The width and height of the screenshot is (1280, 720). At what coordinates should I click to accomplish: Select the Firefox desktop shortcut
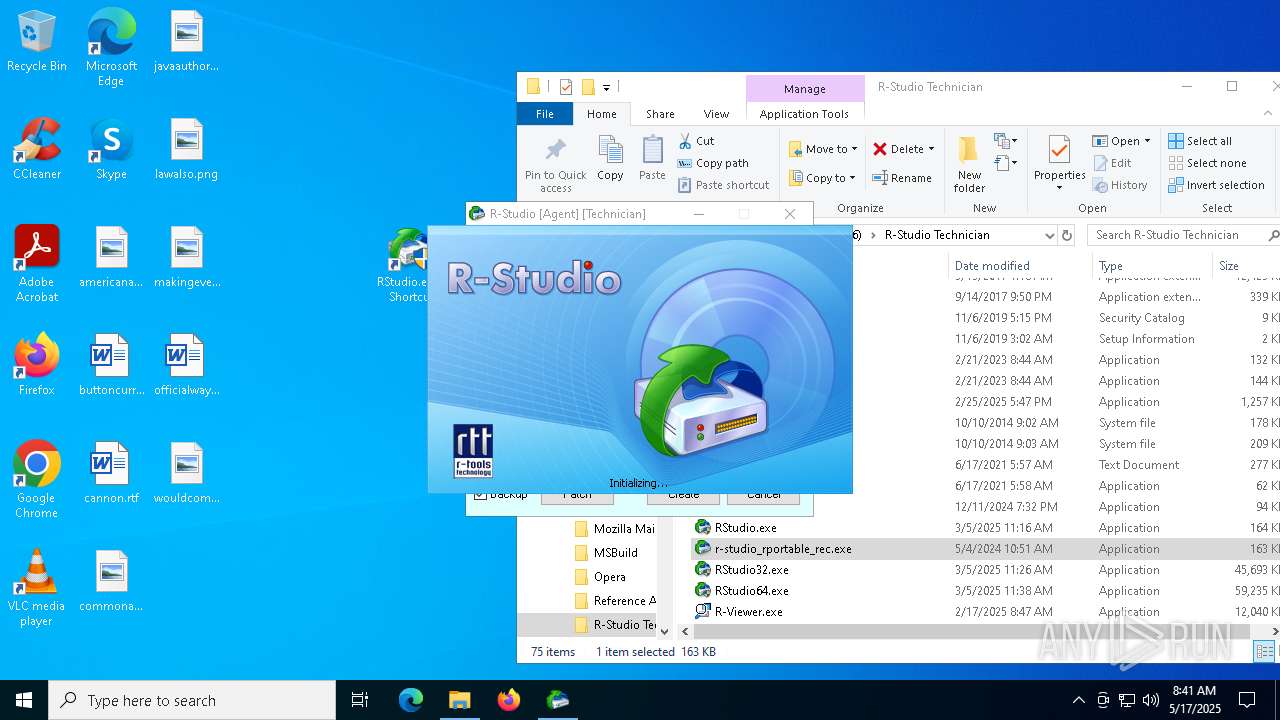pos(37,366)
